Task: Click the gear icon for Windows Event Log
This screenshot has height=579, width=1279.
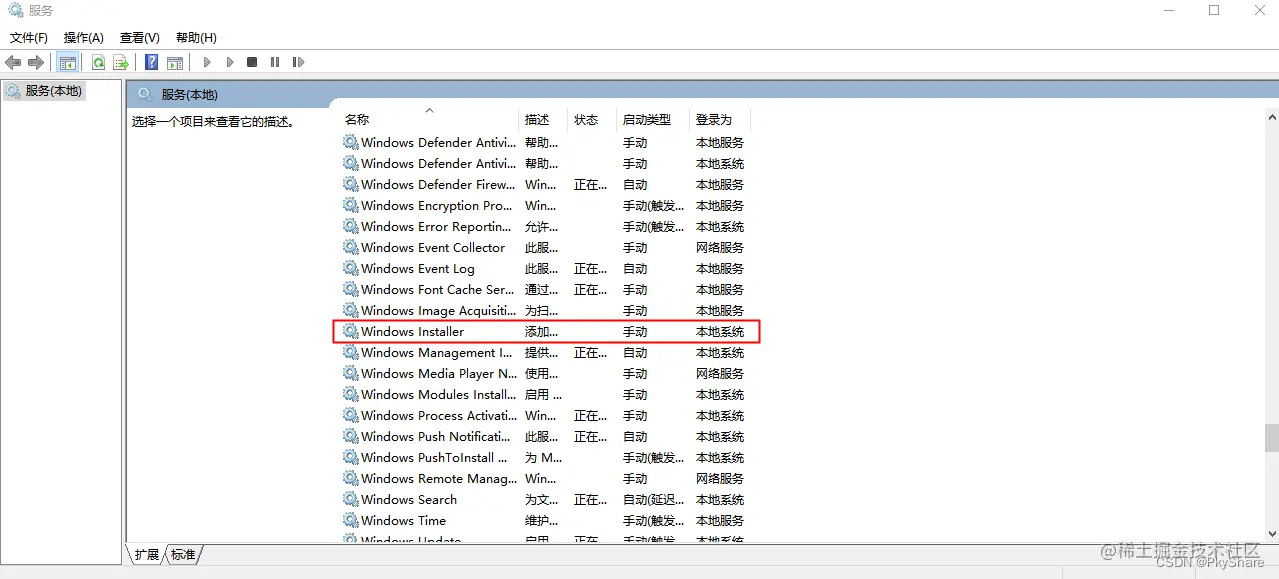Action: 350,268
